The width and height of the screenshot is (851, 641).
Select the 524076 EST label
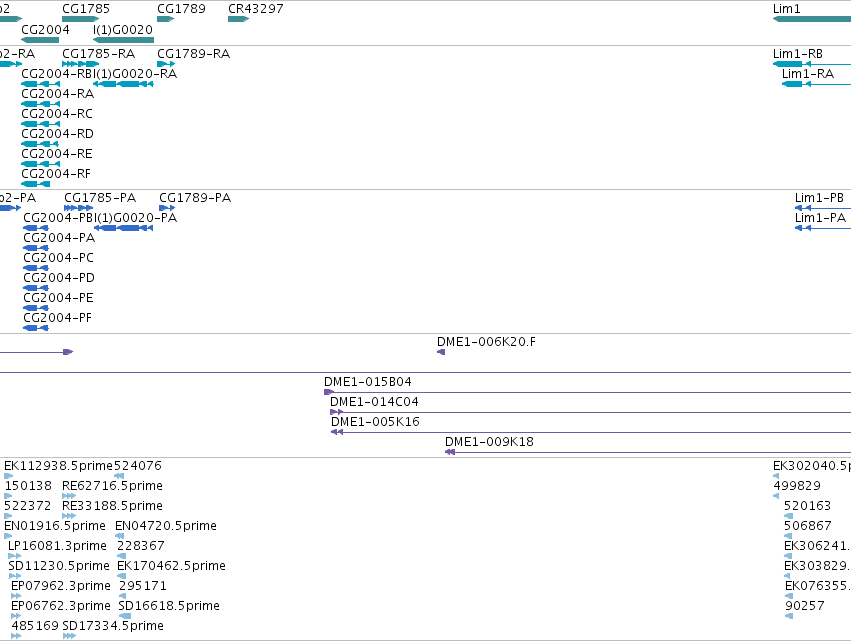138,466
